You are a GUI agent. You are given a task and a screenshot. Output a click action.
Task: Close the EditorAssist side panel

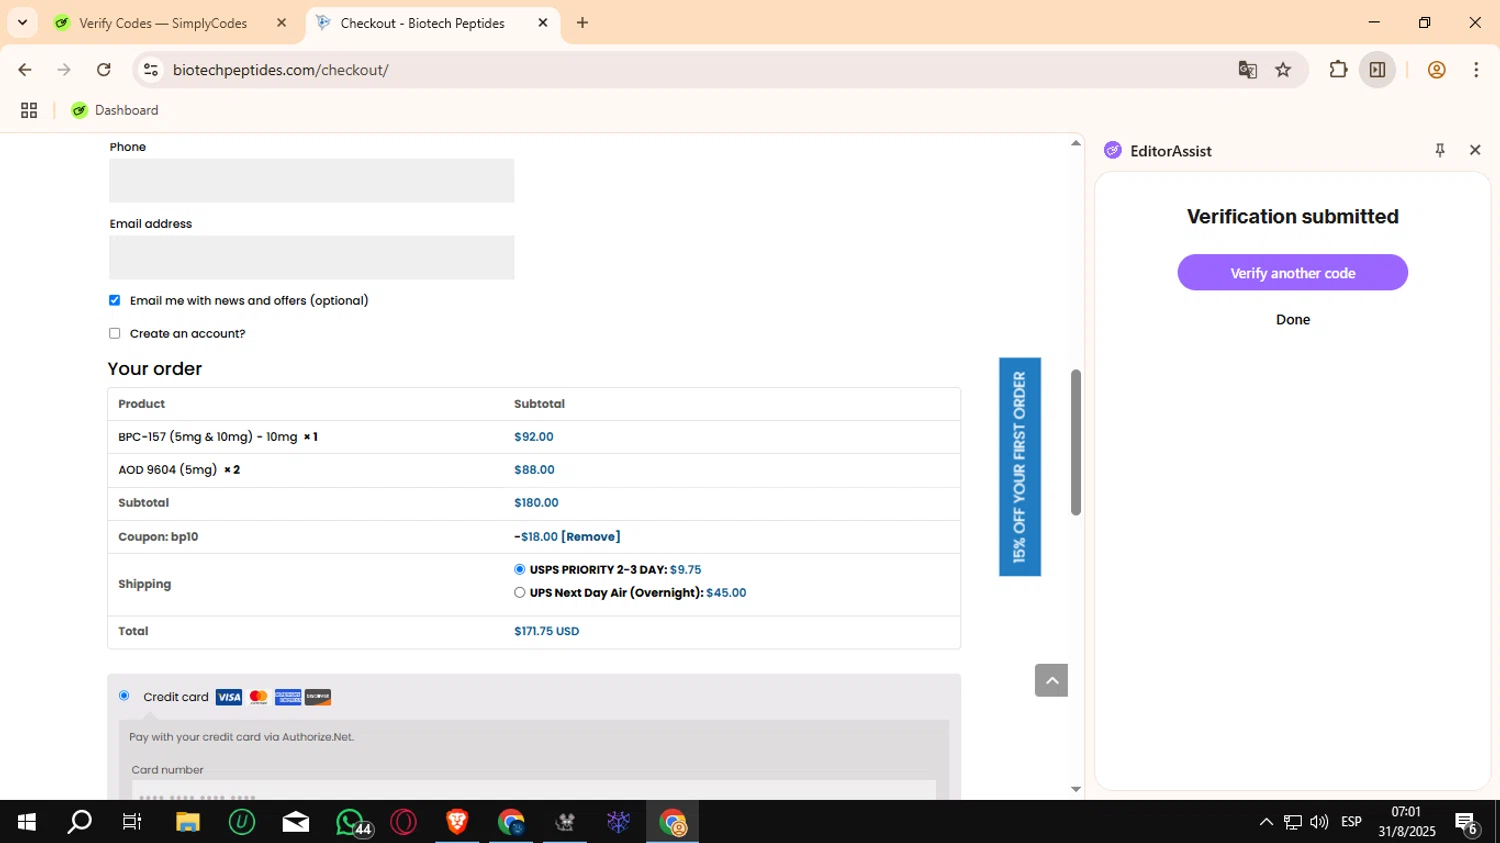click(1475, 150)
